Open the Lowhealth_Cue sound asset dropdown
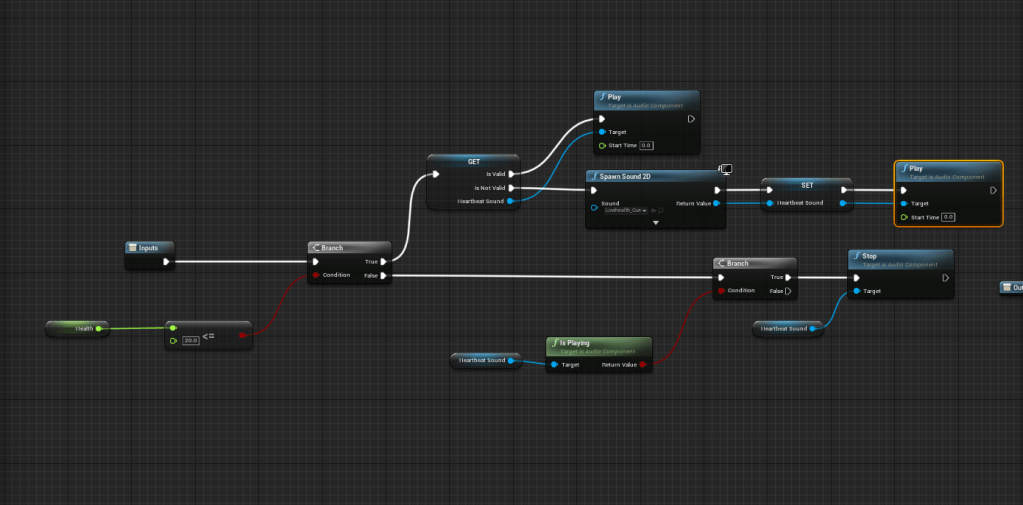 pyautogui.click(x=625, y=210)
